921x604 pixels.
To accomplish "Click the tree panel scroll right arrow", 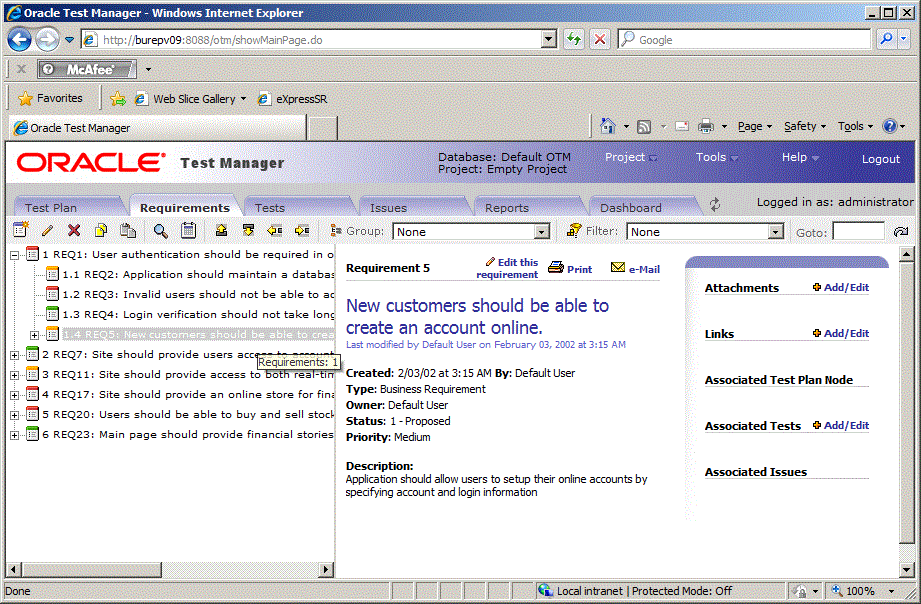I will [327, 569].
